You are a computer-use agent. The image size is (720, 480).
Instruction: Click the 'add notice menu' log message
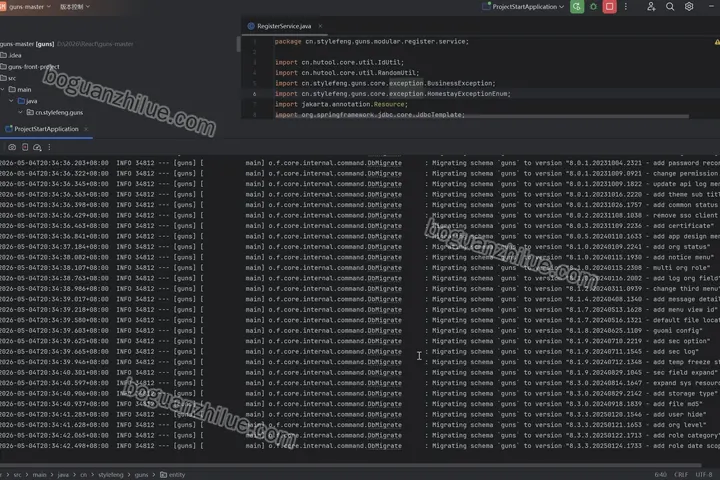pos(683,257)
